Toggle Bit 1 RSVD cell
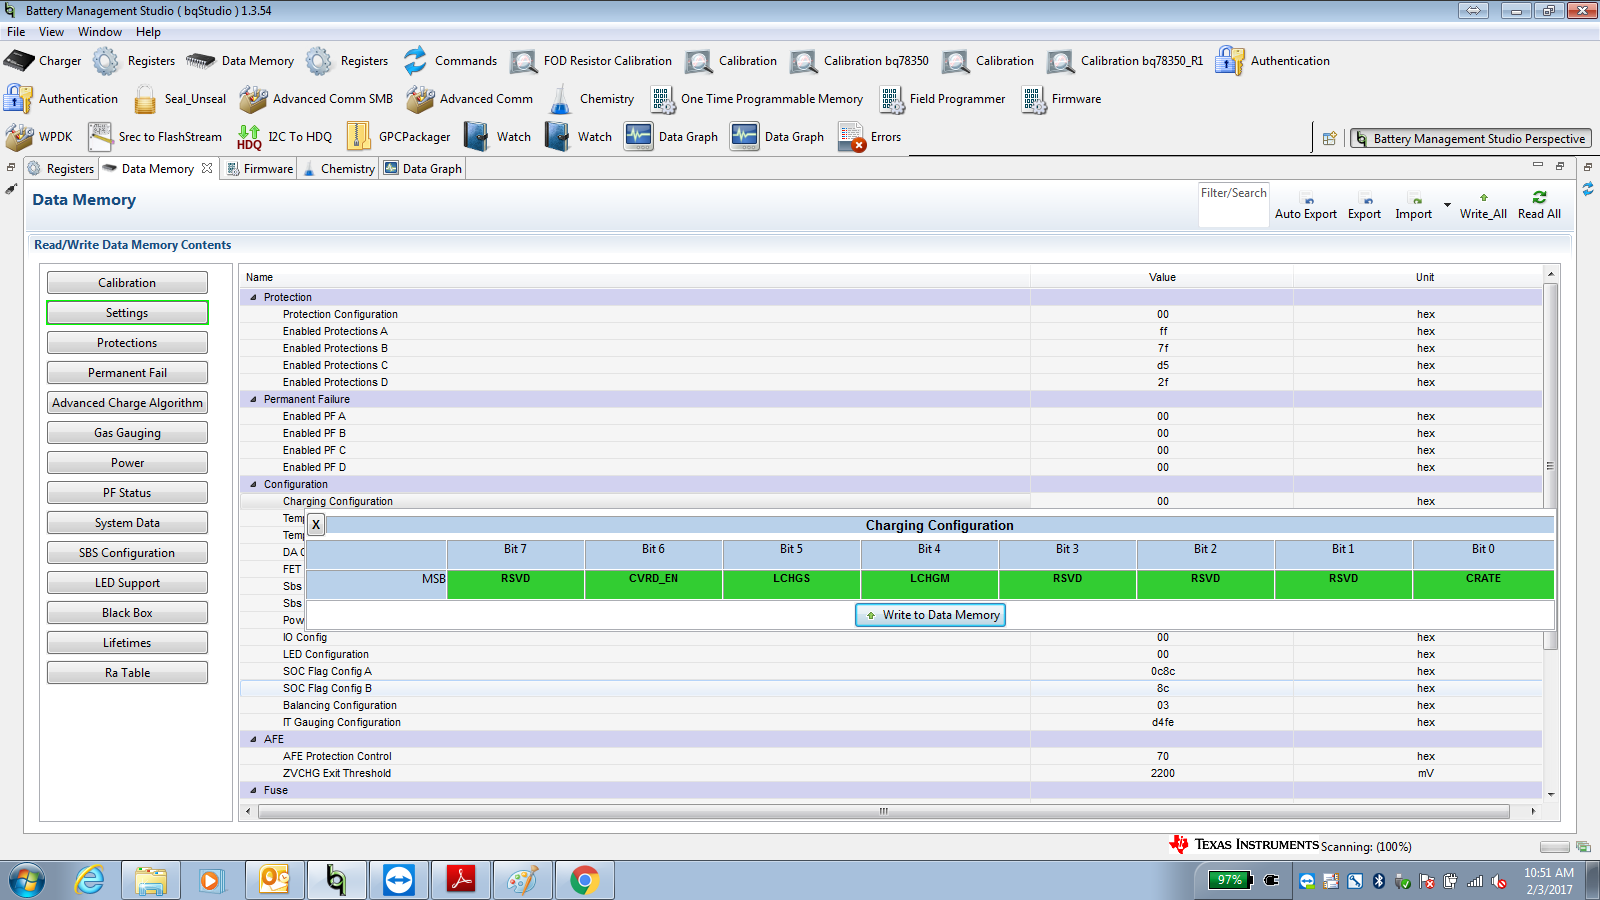The height and width of the screenshot is (900, 1600). coord(1343,584)
